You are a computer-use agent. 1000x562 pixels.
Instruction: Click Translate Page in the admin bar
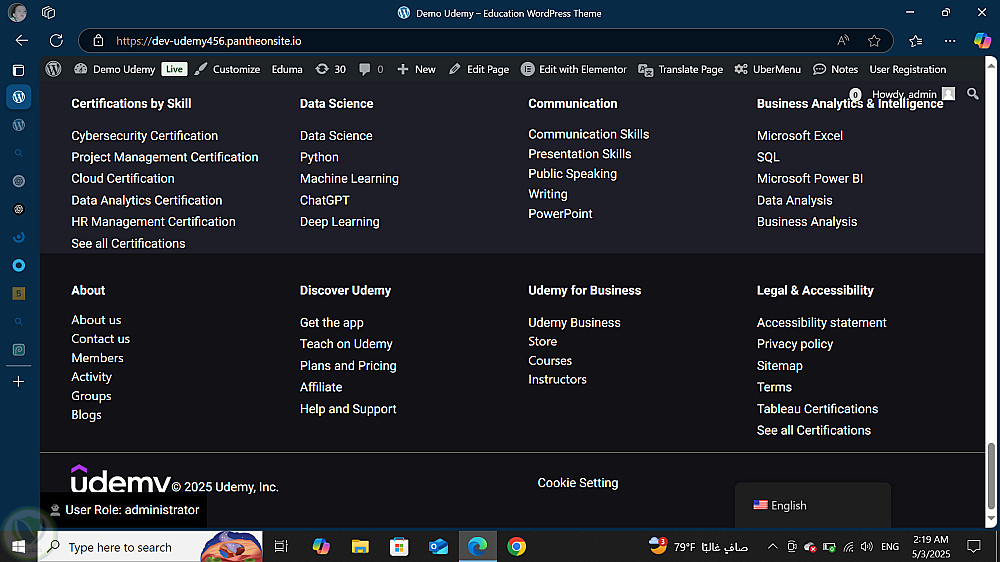coord(680,69)
